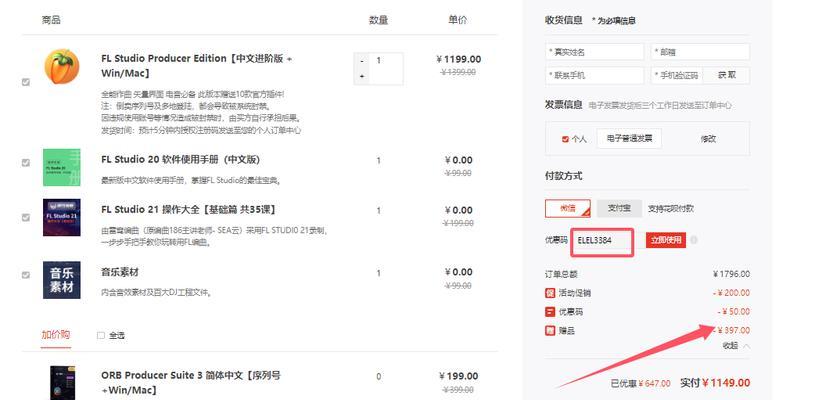815x400 pixels.
Task: Click the 优惠码 -¥50.00 discount amount
Action: coord(735,312)
